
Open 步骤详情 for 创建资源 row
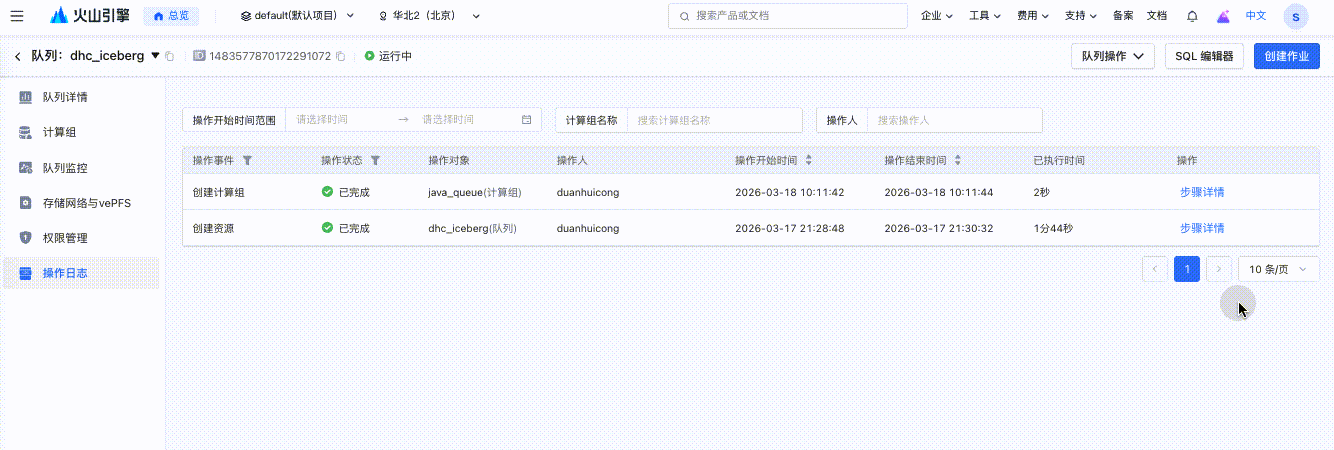tap(1201, 228)
